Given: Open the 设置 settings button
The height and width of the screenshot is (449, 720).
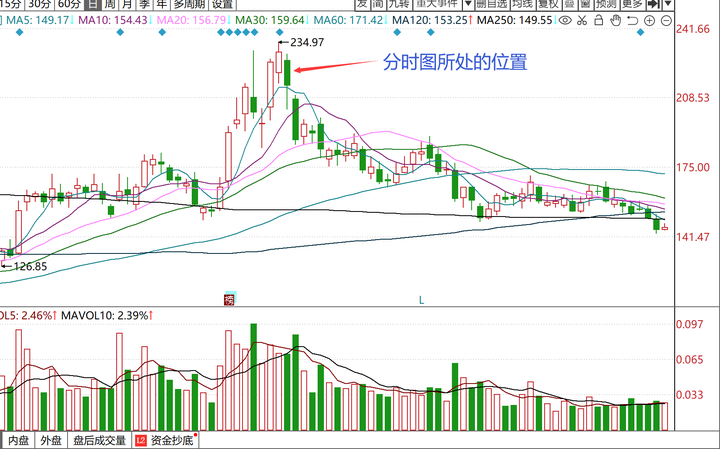Looking at the screenshot, I should [x=223, y=4].
